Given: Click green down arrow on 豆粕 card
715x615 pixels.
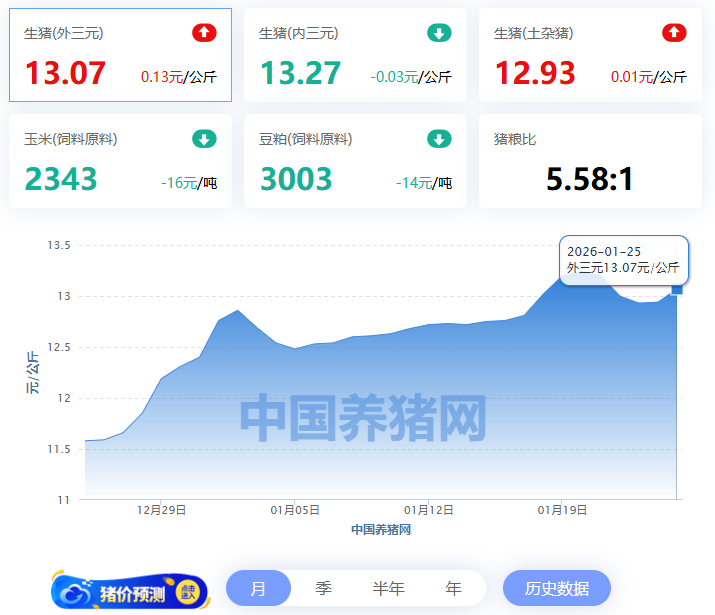Looking at the screenshot, I should [x=439, y=139].
